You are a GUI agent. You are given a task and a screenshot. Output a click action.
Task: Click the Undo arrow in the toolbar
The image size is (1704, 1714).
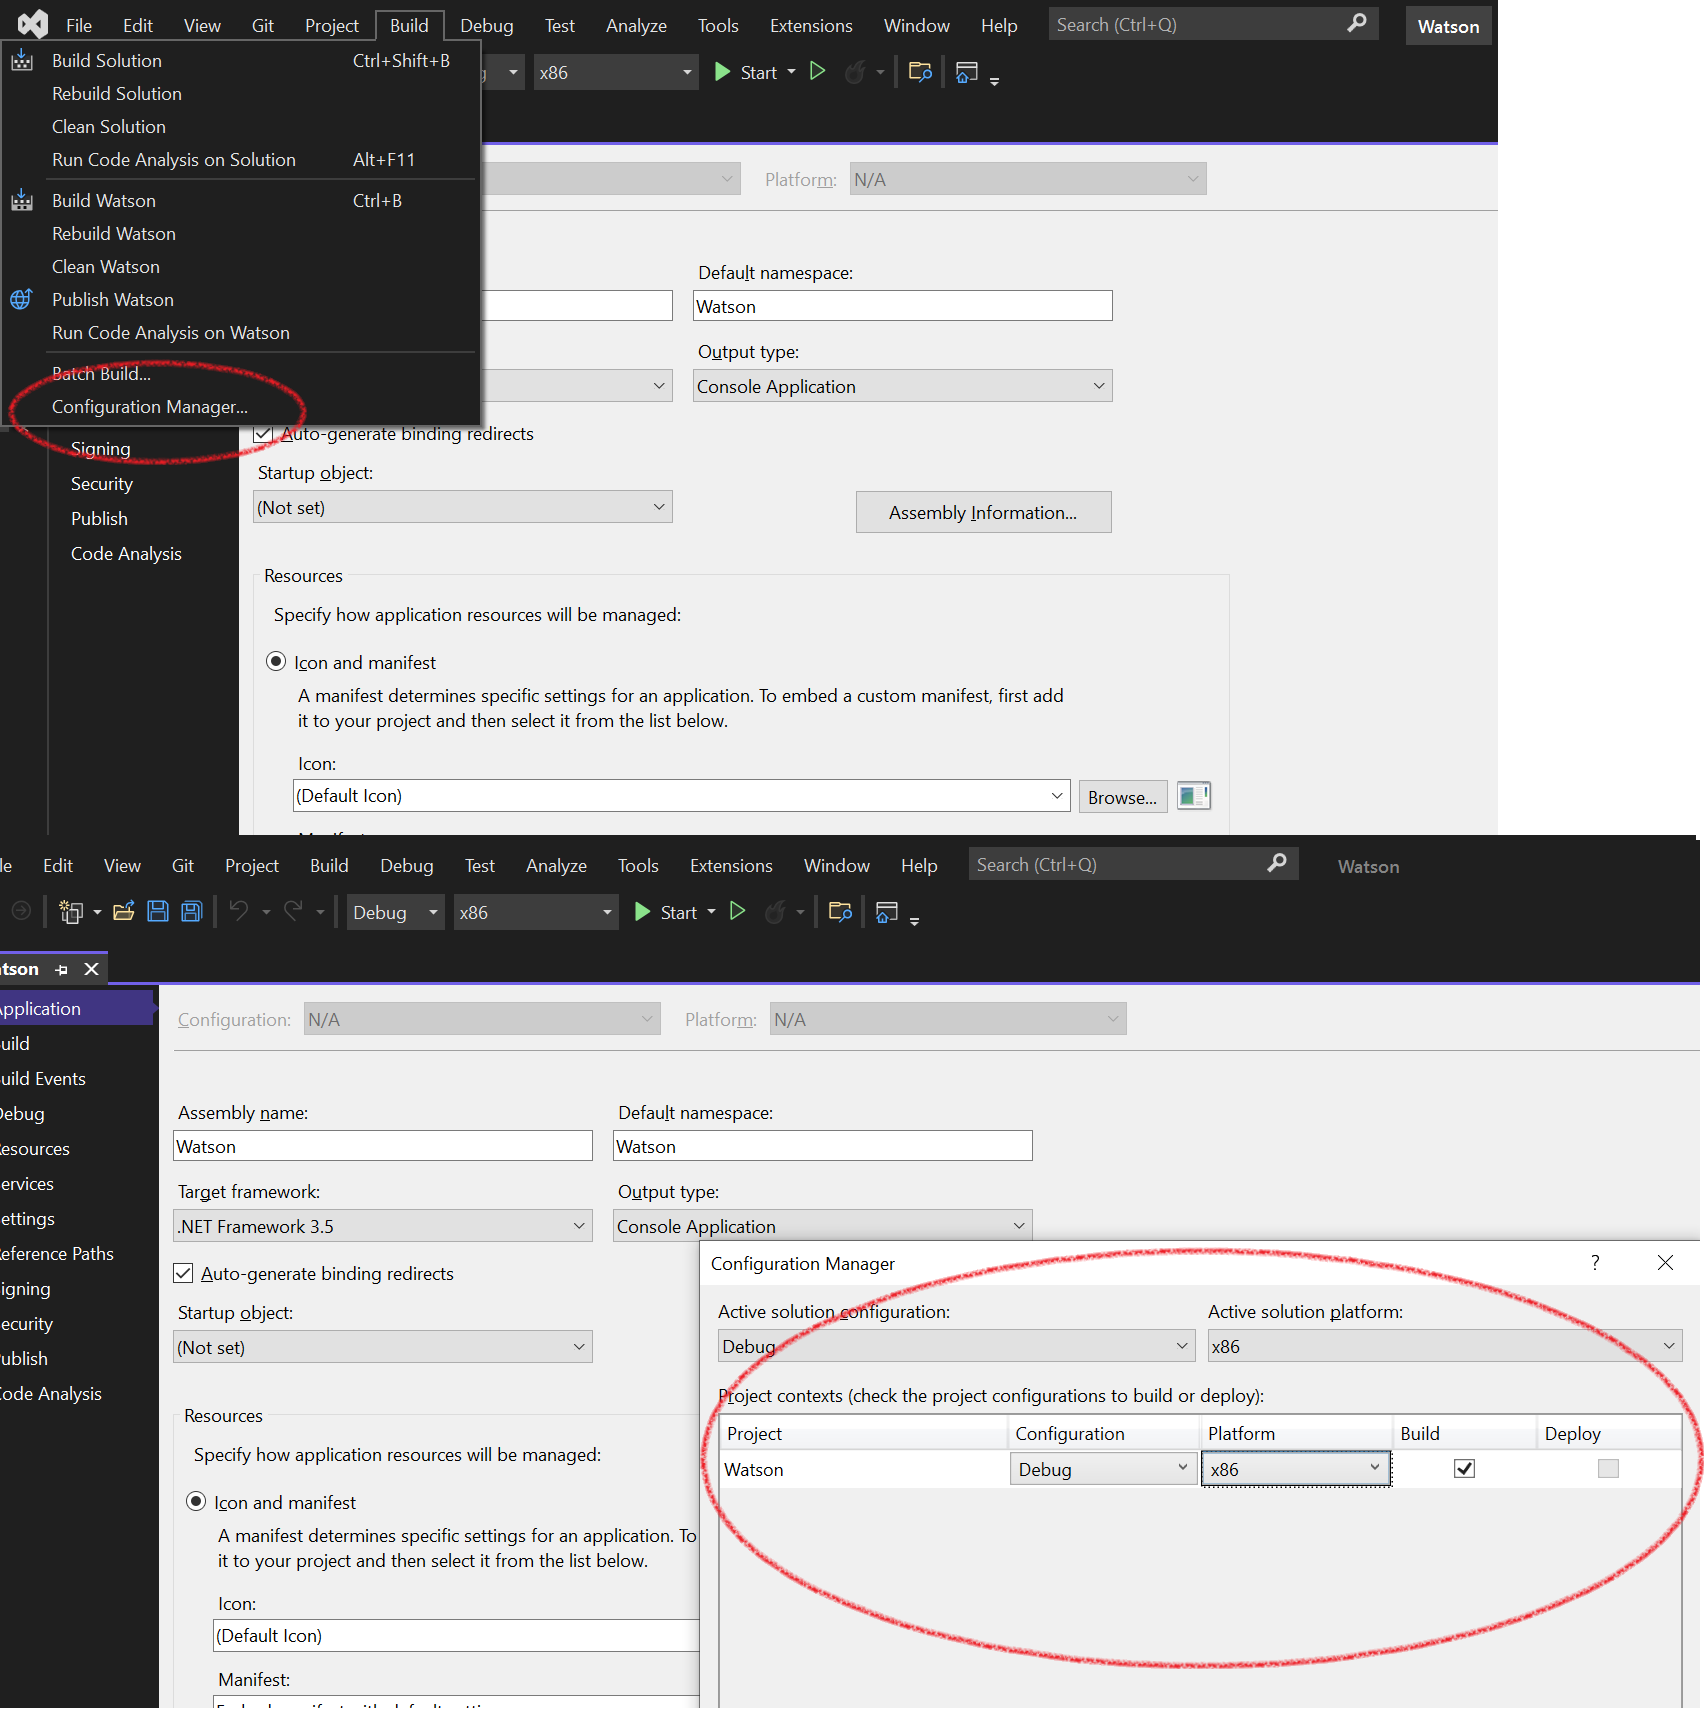click(239, 912)
